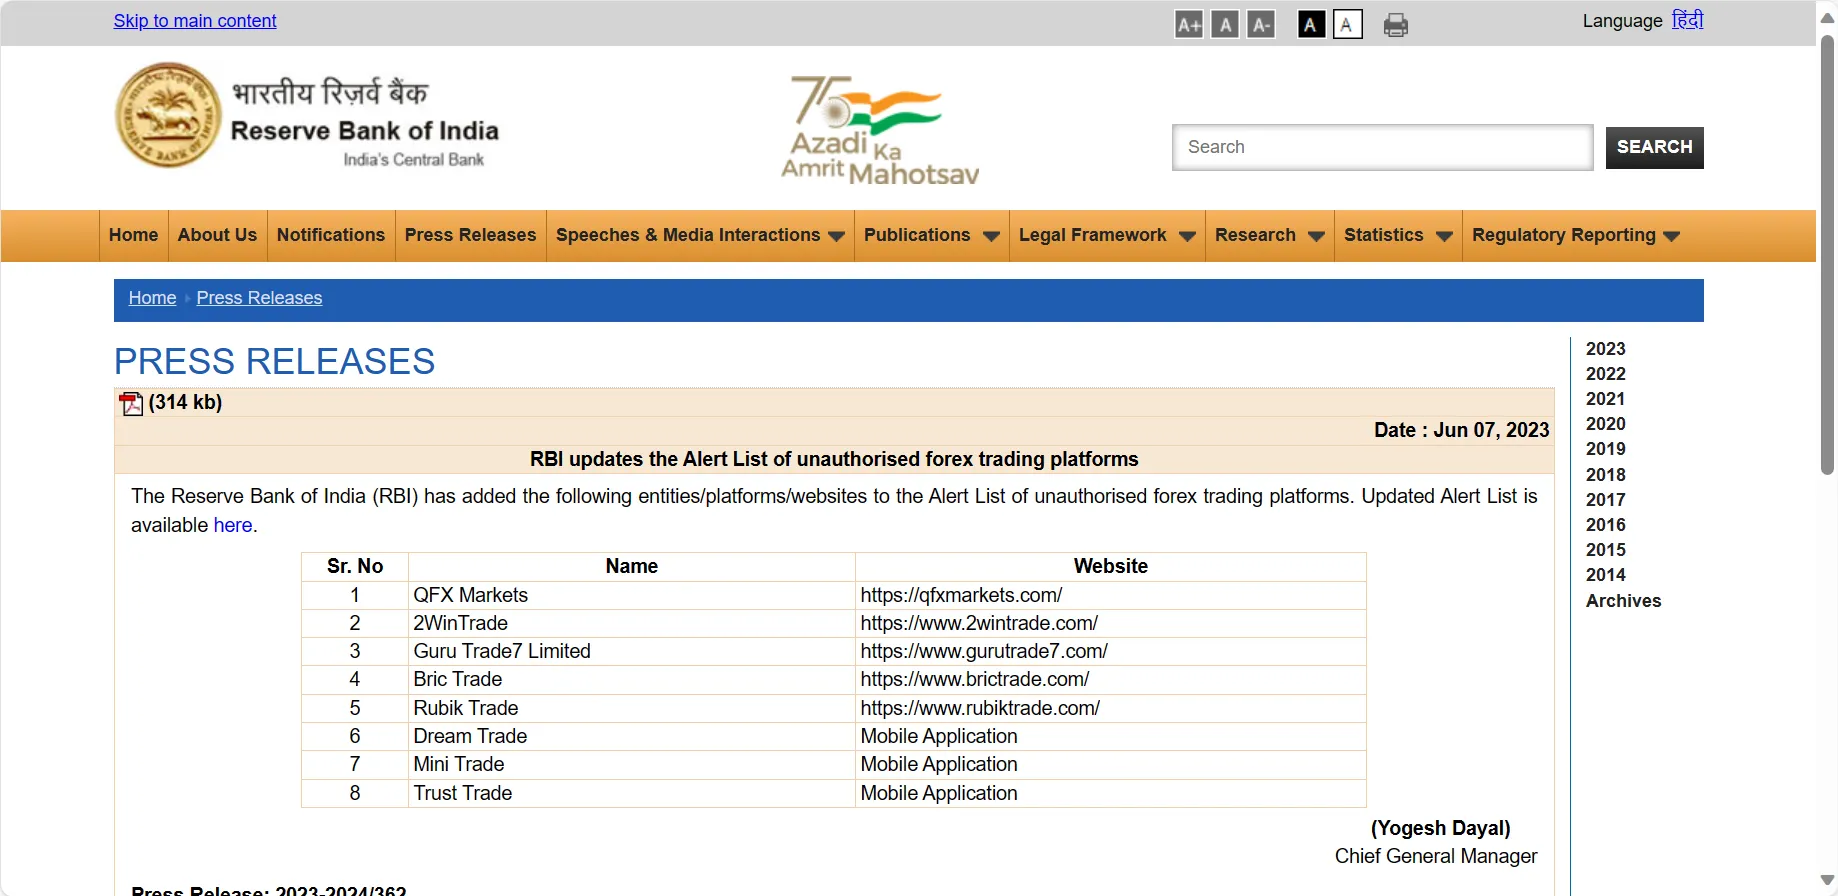Print the page using printer icon
The image size is (1838, 896).
pyautogui.click(x=1396, y=25)
